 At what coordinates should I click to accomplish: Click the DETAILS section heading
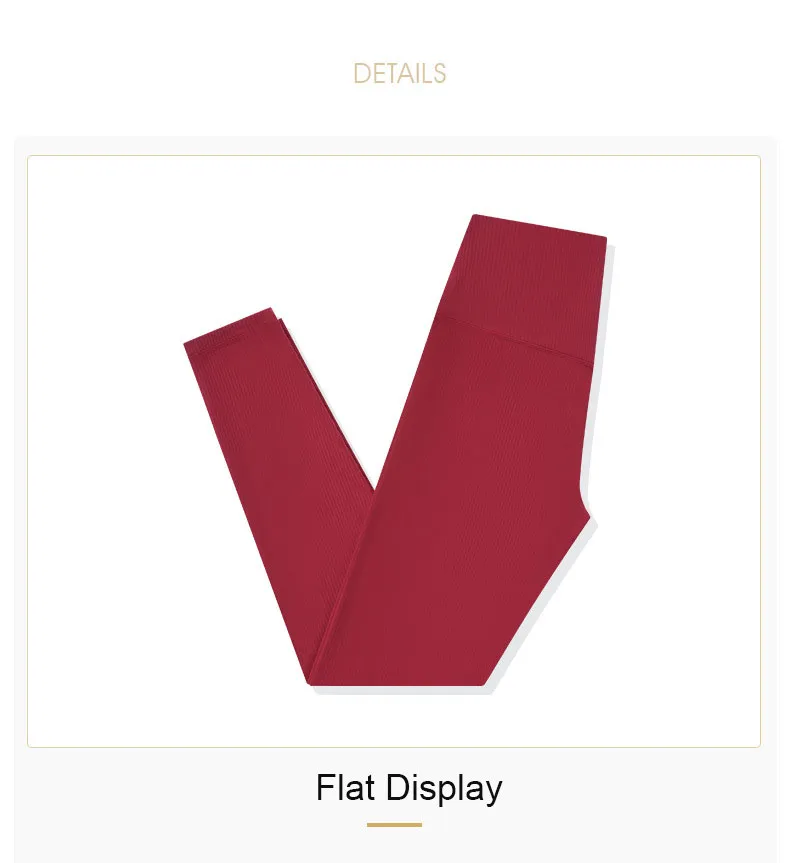pyautogui.click(x=399, y=74)
